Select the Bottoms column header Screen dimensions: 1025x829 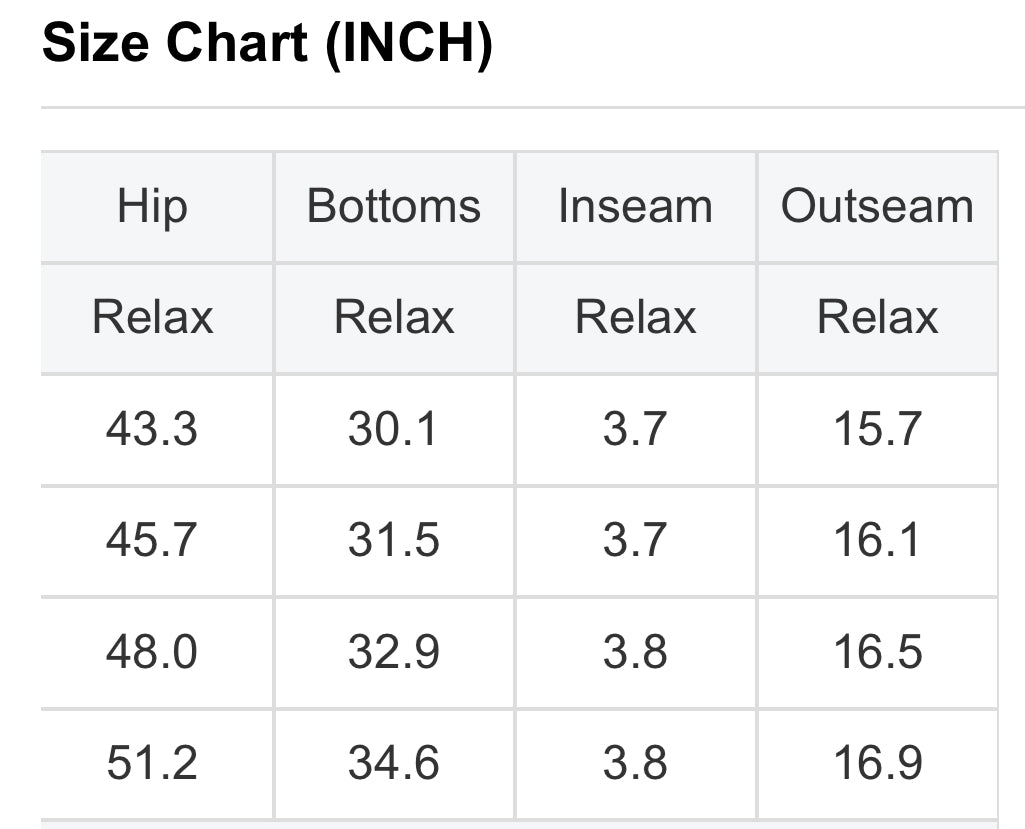[394, 207]
